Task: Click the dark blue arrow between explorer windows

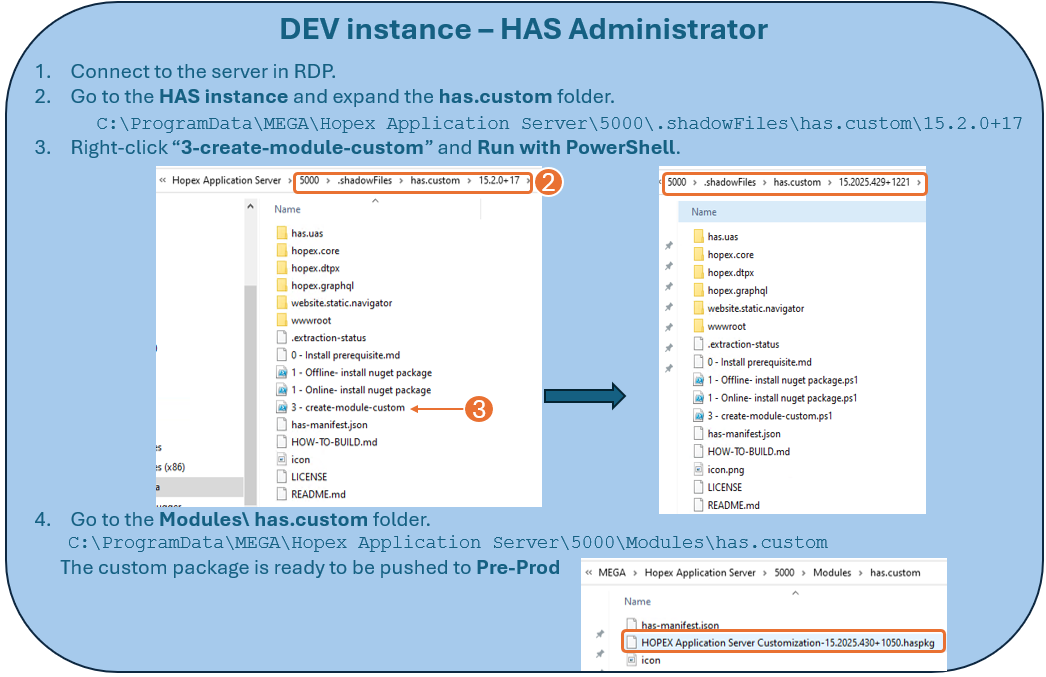Action: [x=584, y=397]
